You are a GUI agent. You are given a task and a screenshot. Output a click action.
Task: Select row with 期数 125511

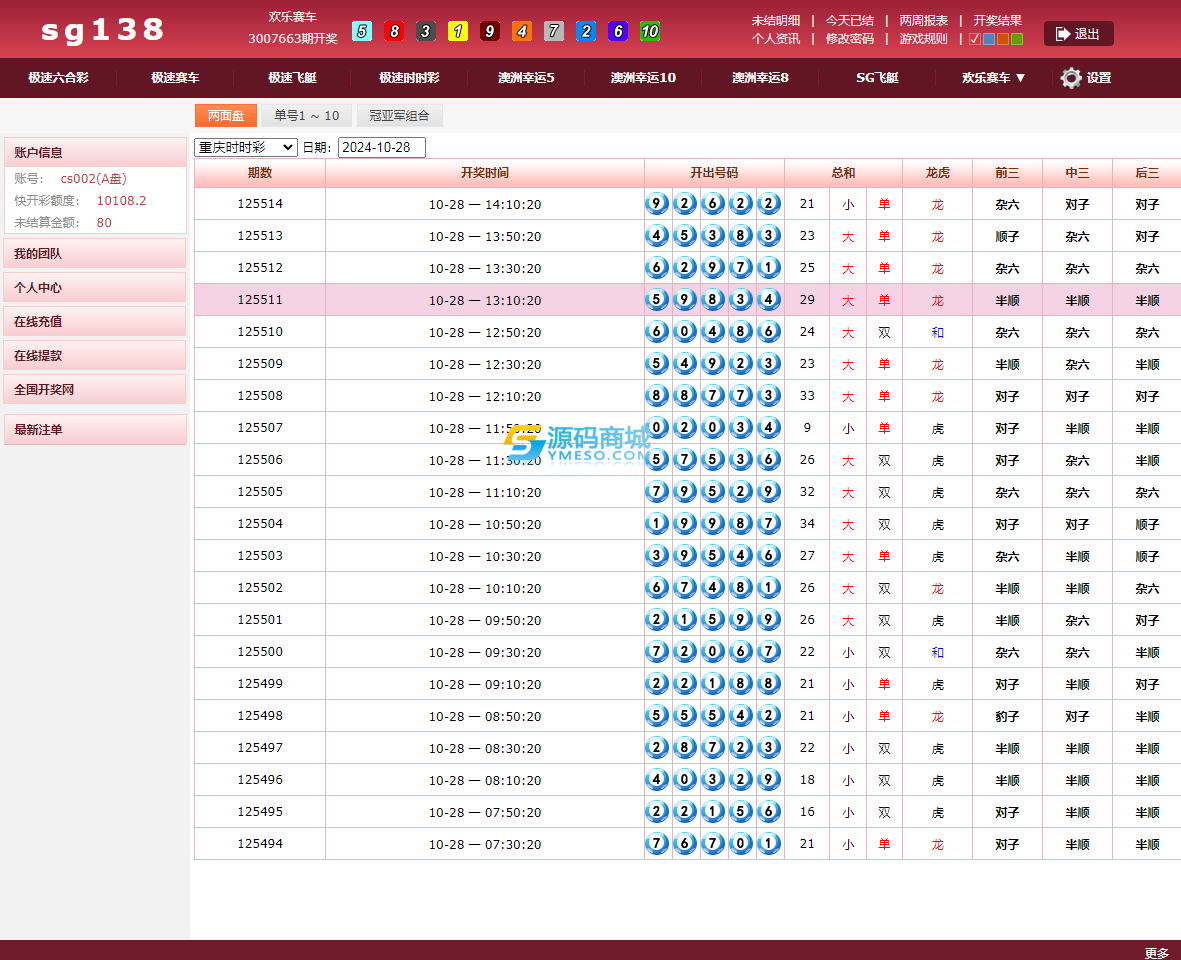[x=688, y=300]
